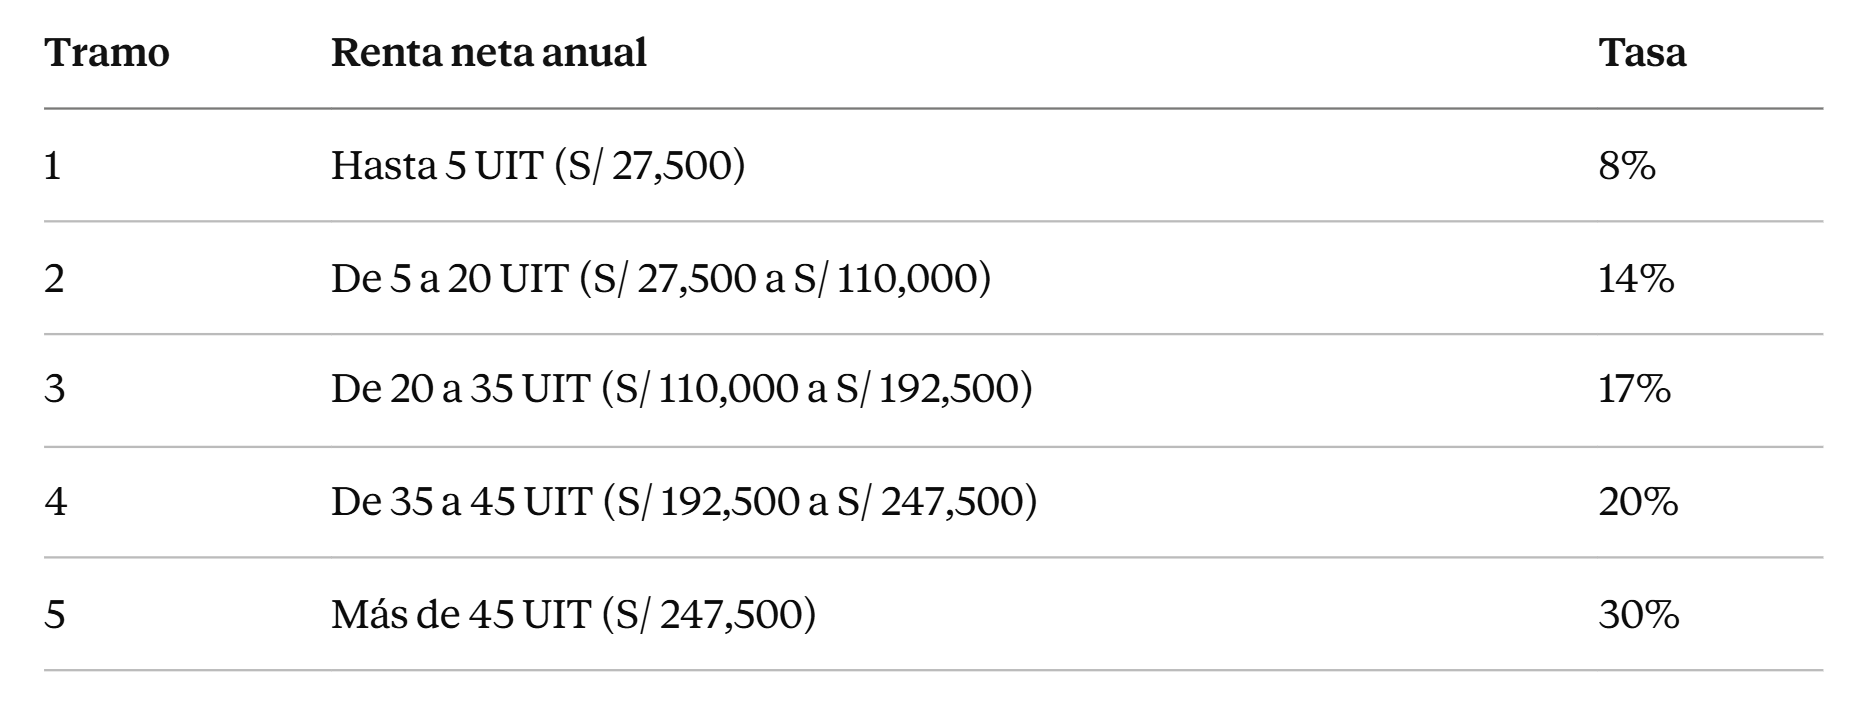
Task: Select the Más de 45 UIT cell
Action: pyautogui.click(x=573, y=613)
